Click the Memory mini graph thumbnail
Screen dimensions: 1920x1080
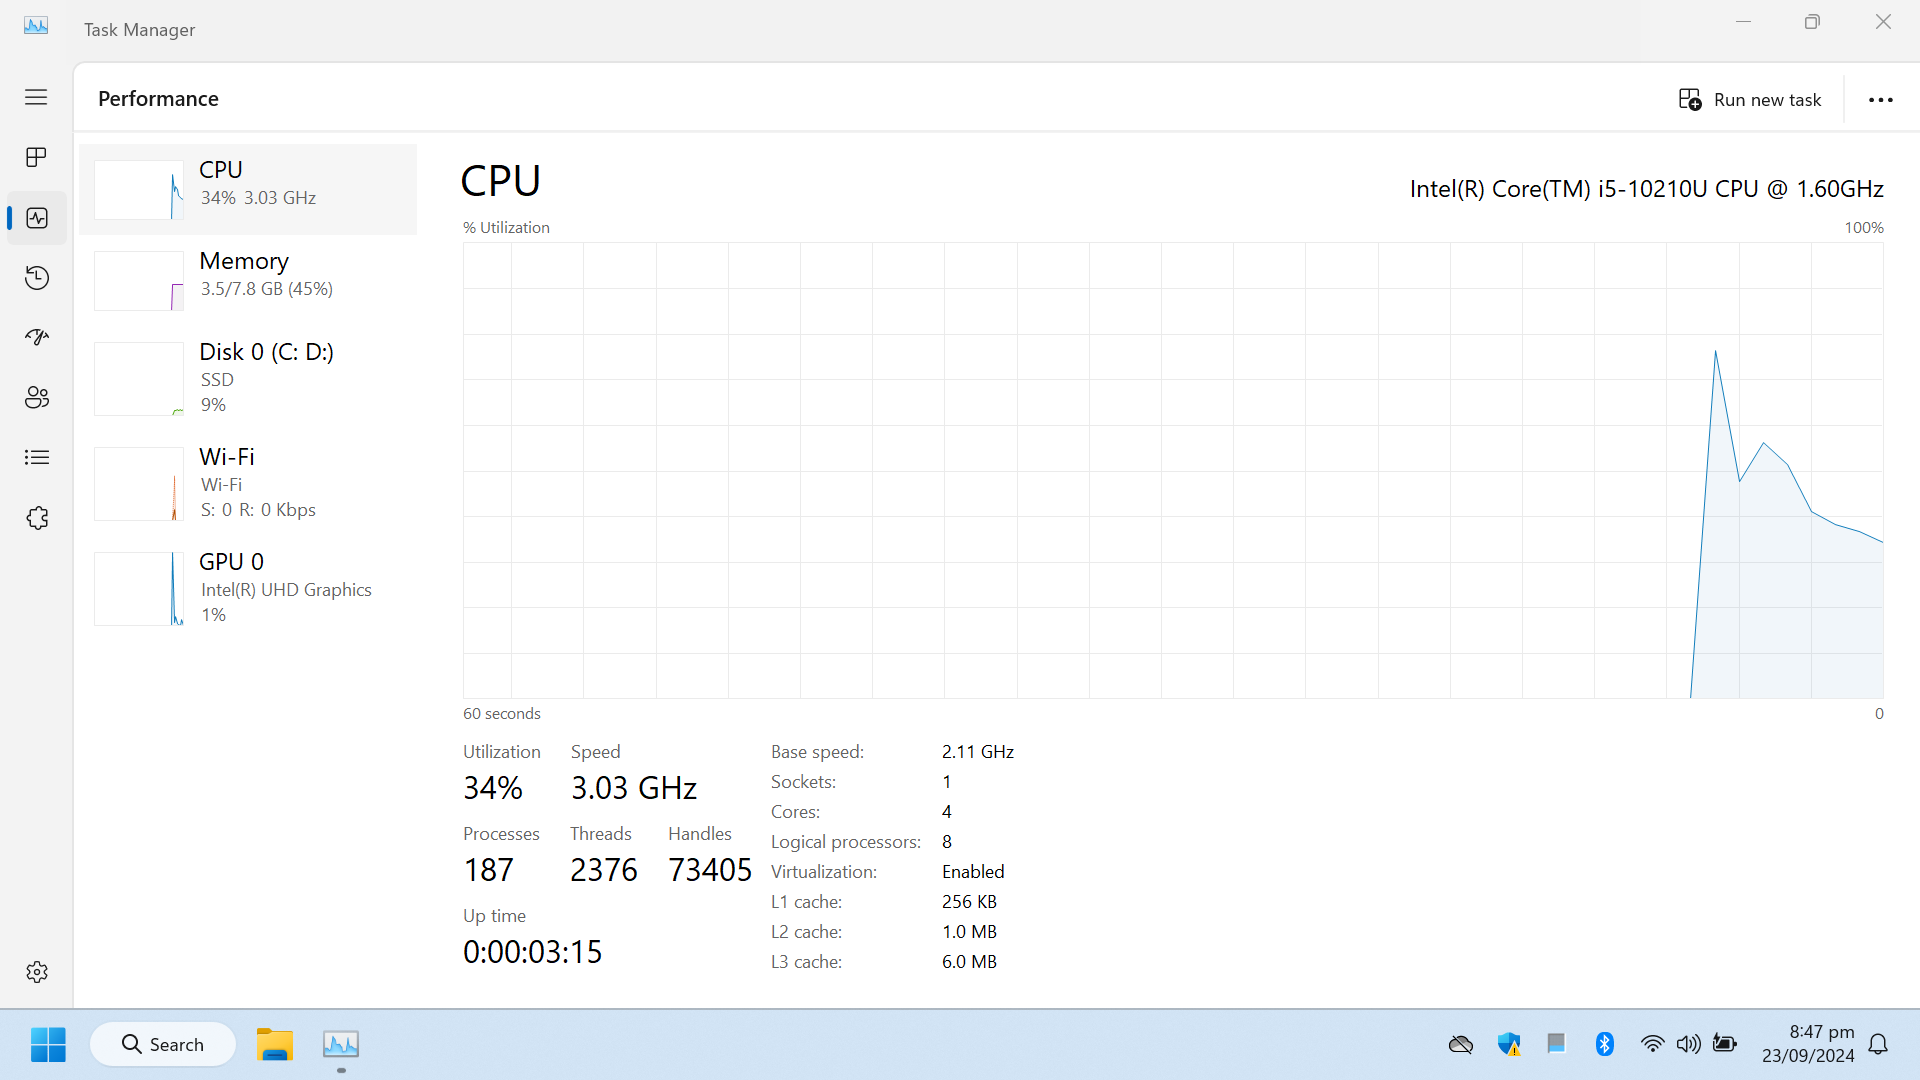tap(139, 281)
